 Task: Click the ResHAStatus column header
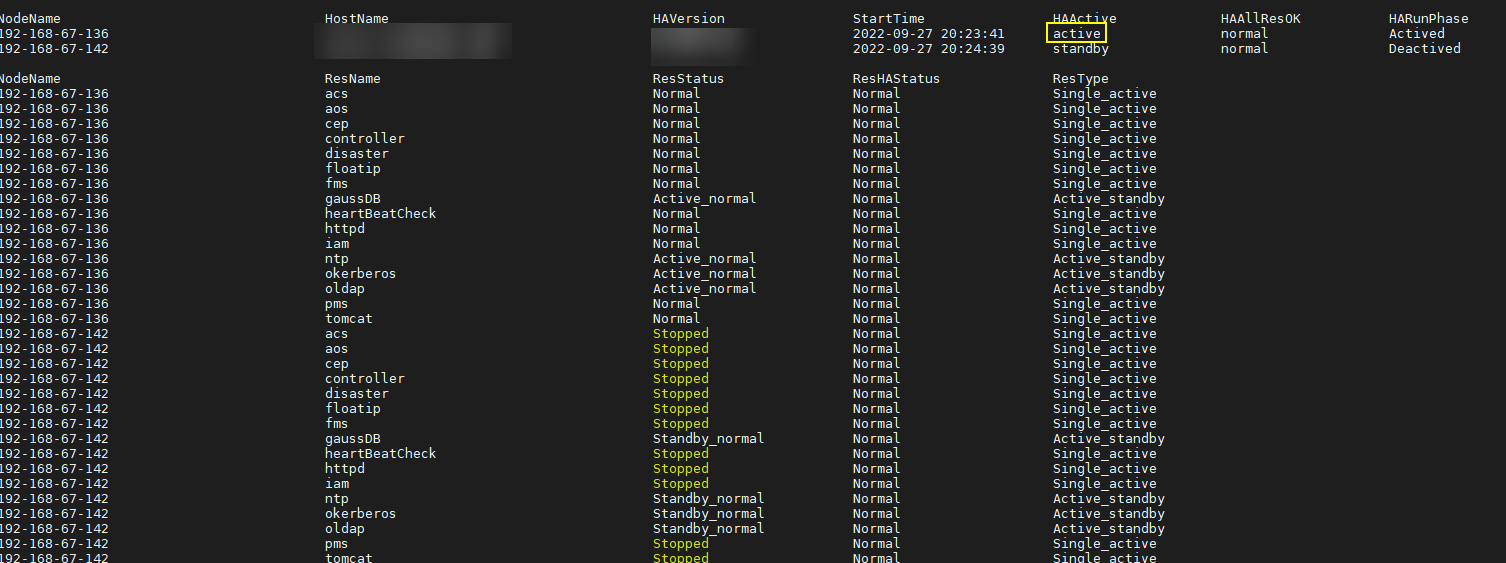[x=896, y=79]
